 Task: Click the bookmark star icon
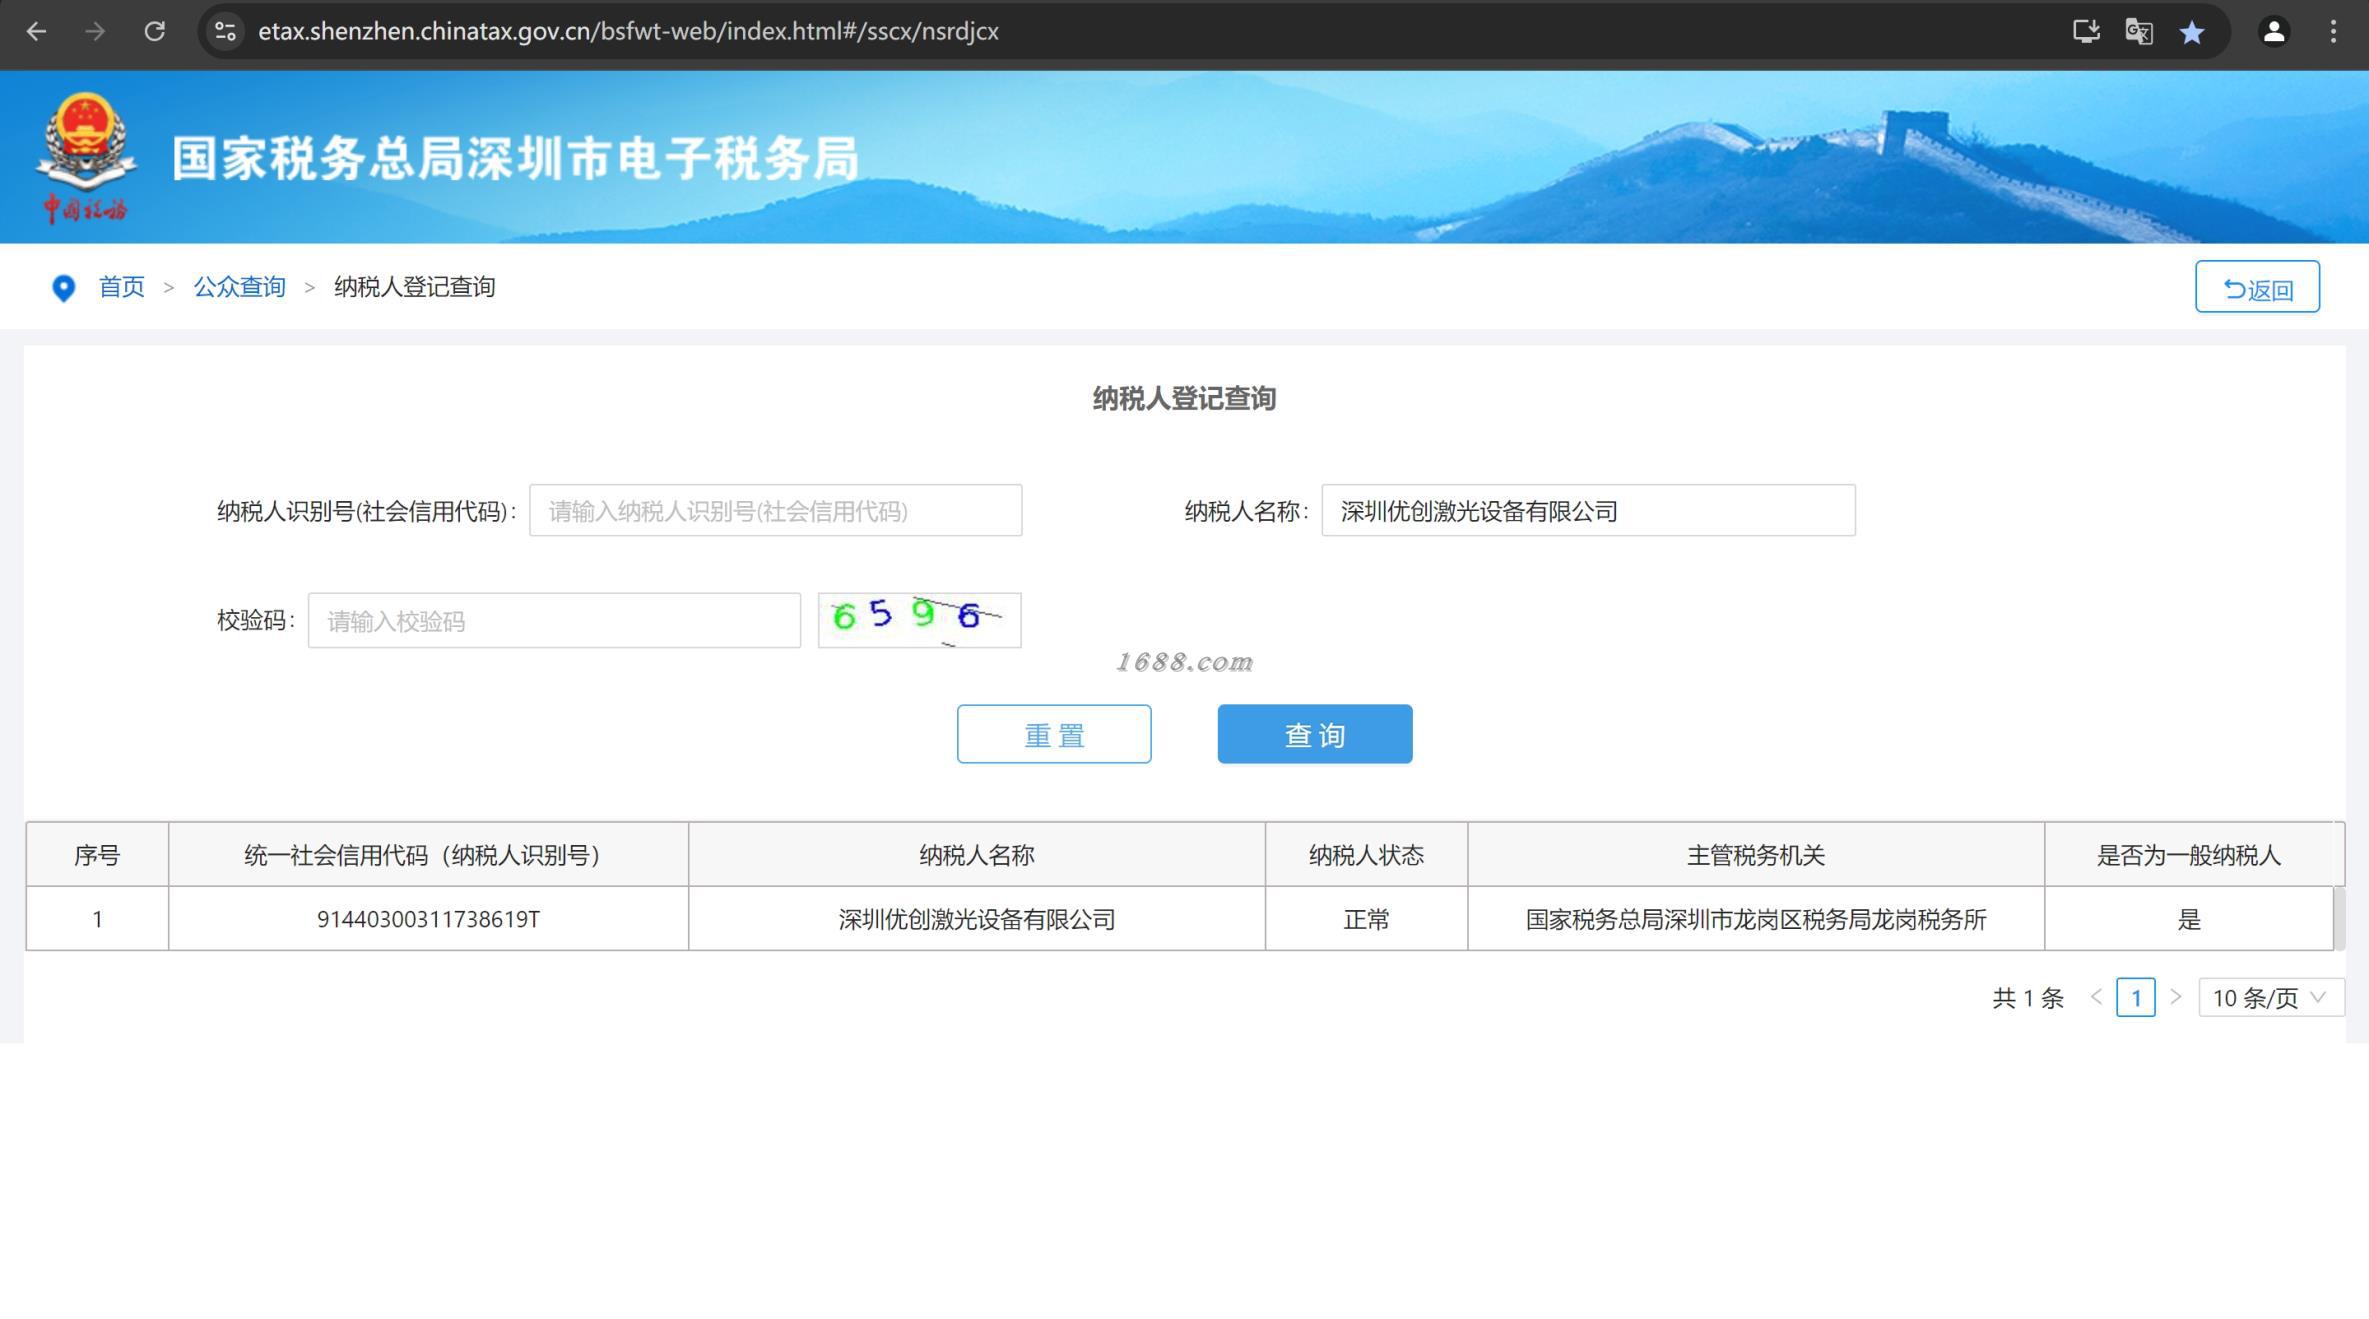click(2192, 32)
